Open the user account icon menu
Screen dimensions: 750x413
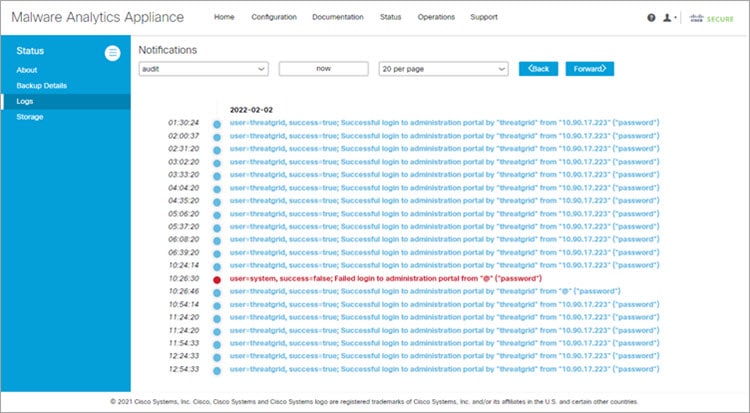coord(669,18)
